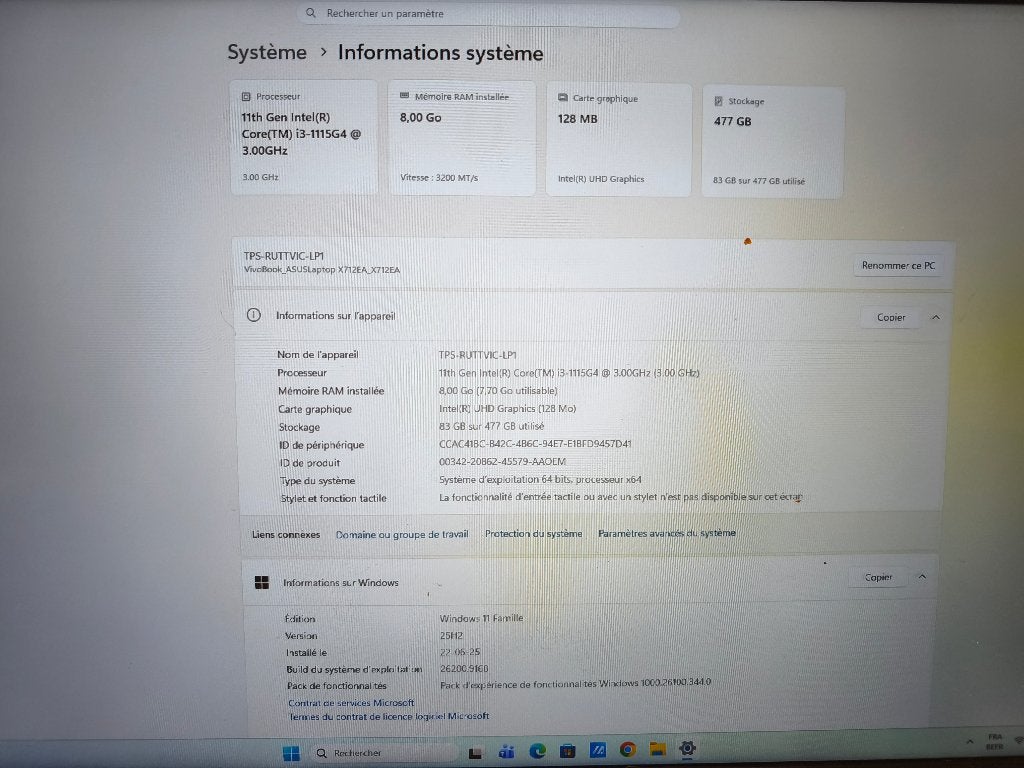
Task: Open the MyASUS app in the taskbar
Action: pyautogui.click(x=598, y=750)
